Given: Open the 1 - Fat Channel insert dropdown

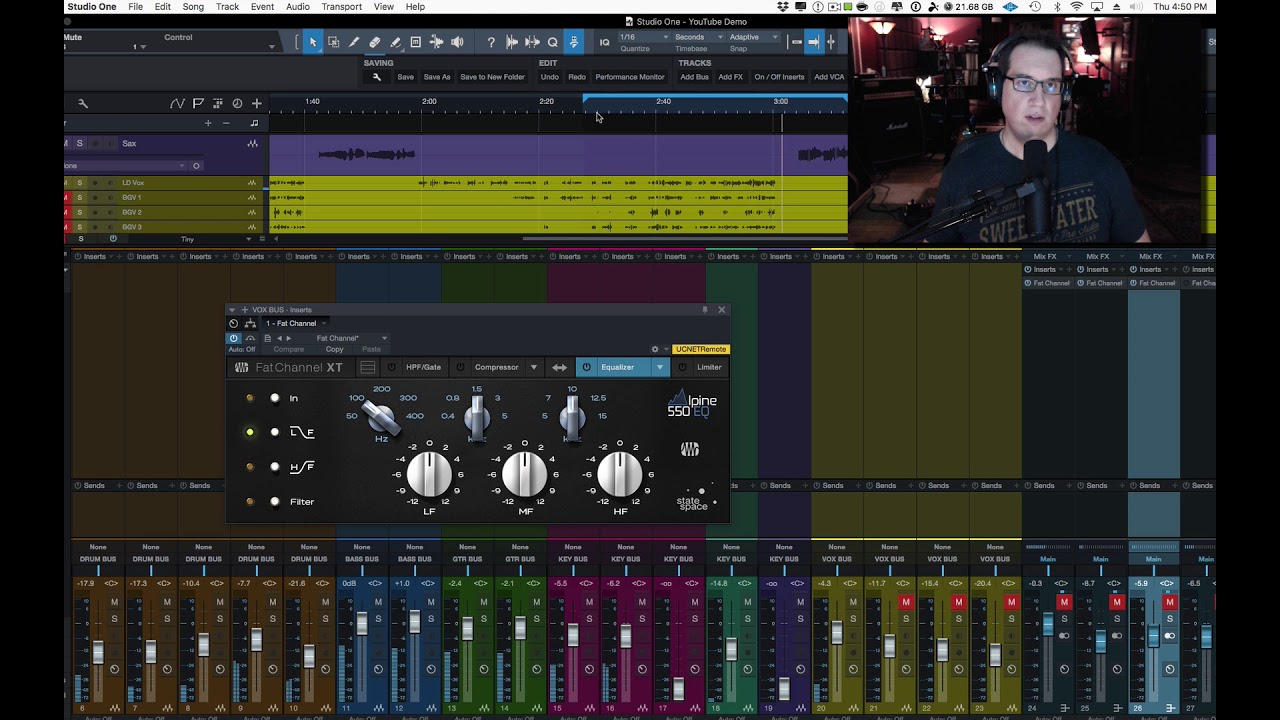Looking at the screenshot, I should click(x=296, y=323).
